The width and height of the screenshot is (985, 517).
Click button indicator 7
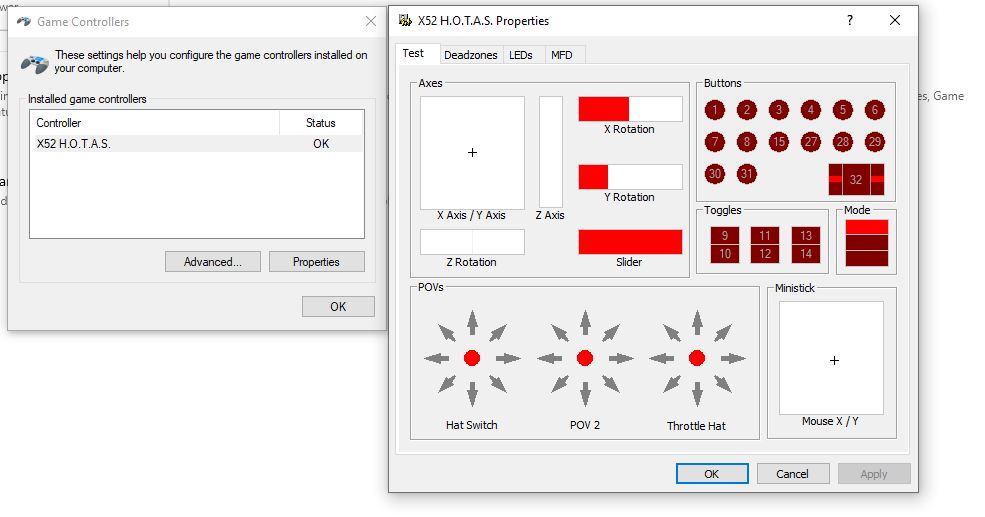[x=714, y=142]
